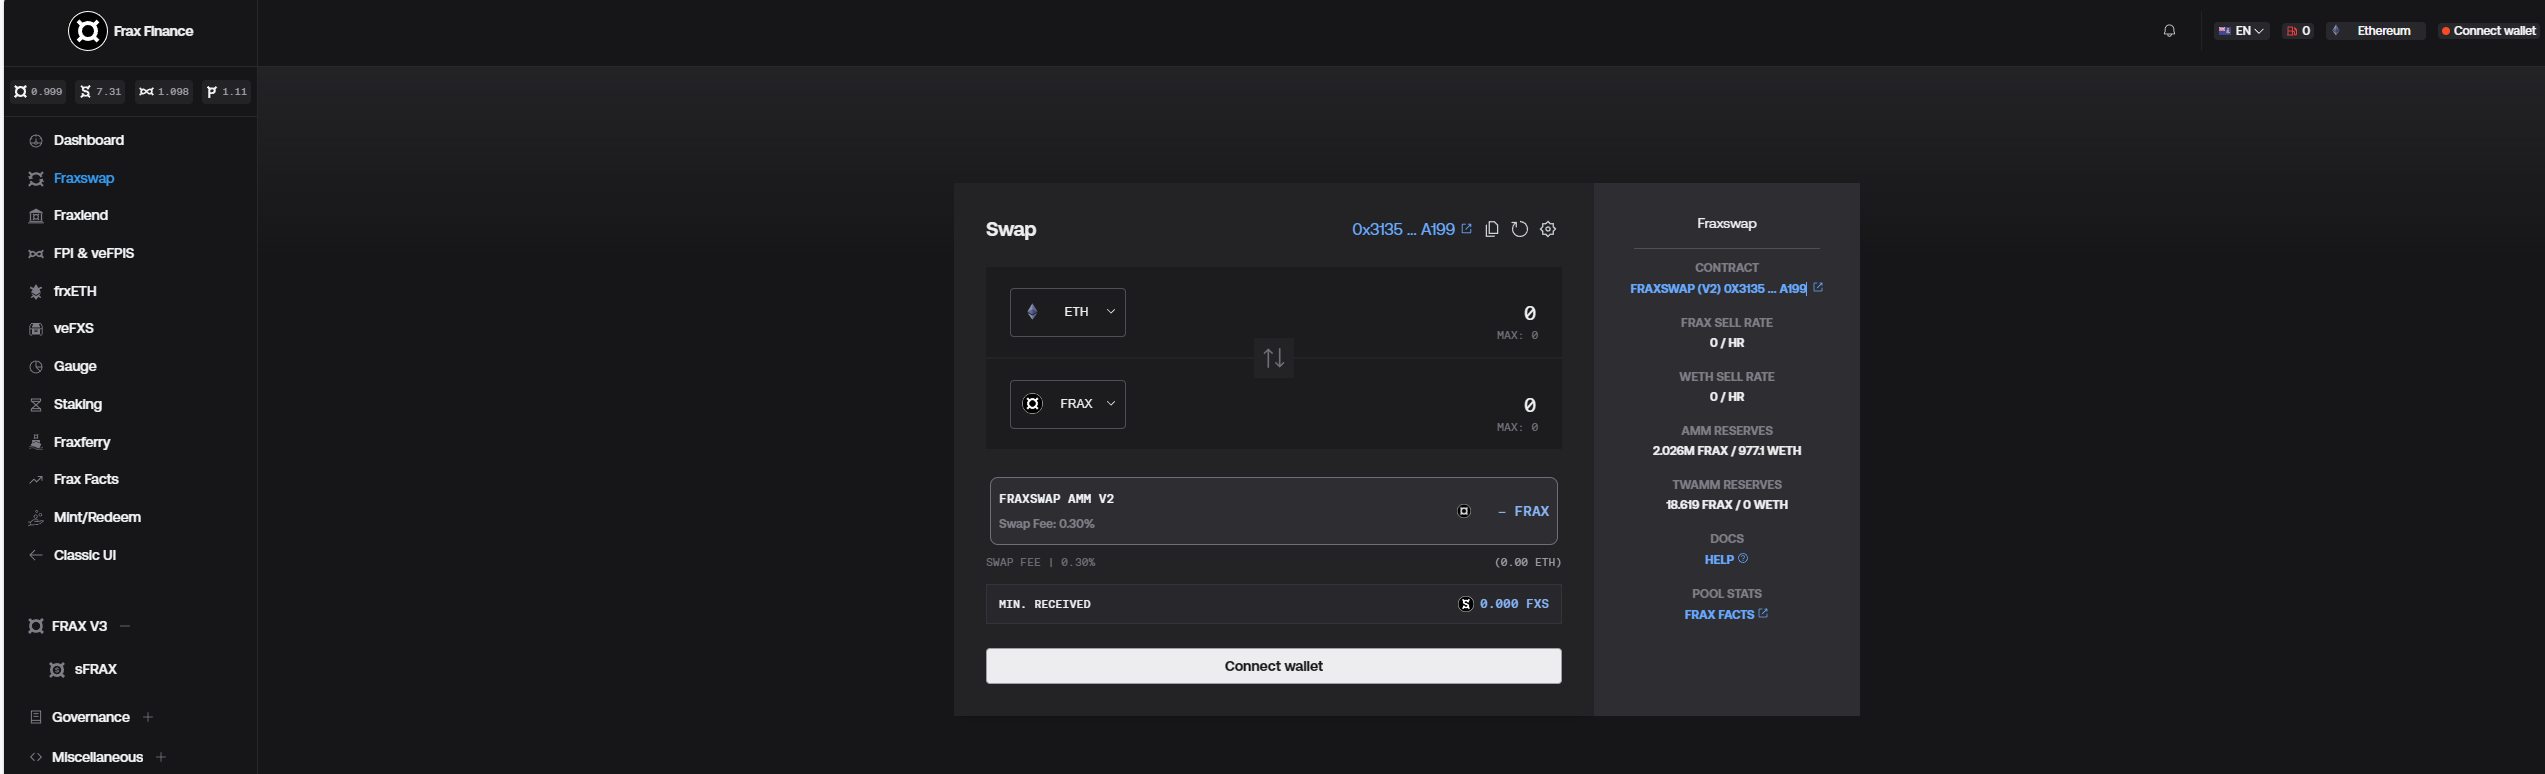This screenshot has width=2545, height=774.
Task: Click Connect wallet in top bar
Action: [x=2487, y=31]
